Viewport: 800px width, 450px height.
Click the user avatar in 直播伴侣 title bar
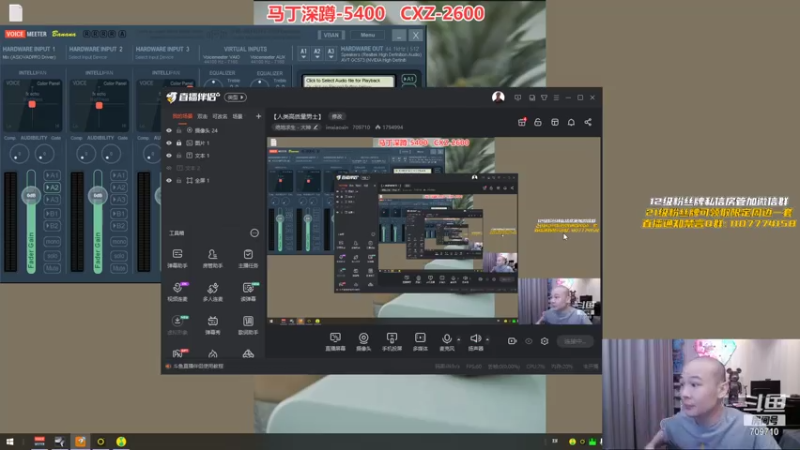tap(498, 97)
